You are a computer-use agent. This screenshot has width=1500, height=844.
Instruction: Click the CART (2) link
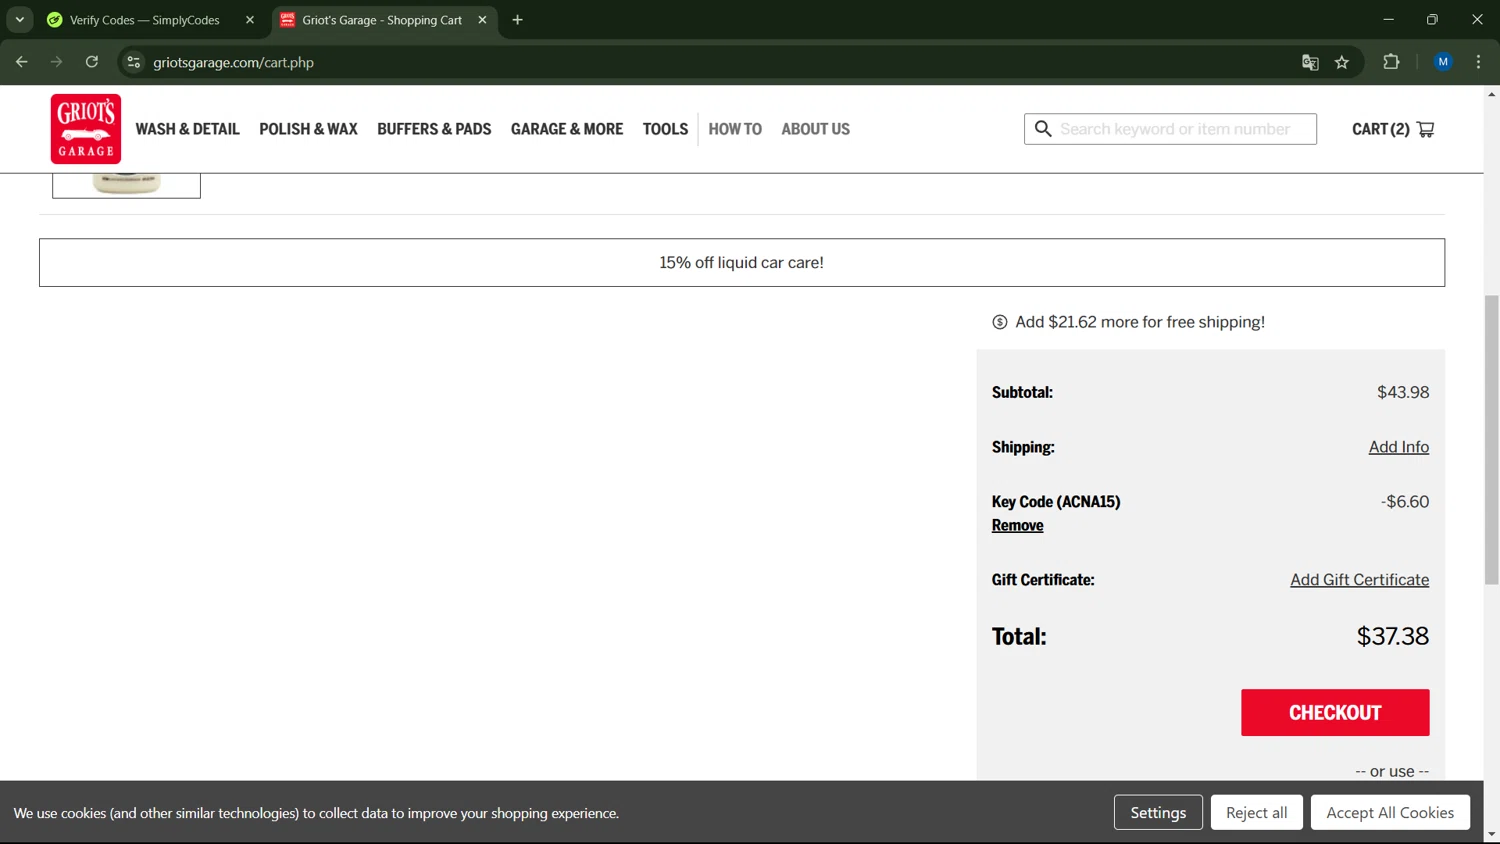click(1393, 129)
